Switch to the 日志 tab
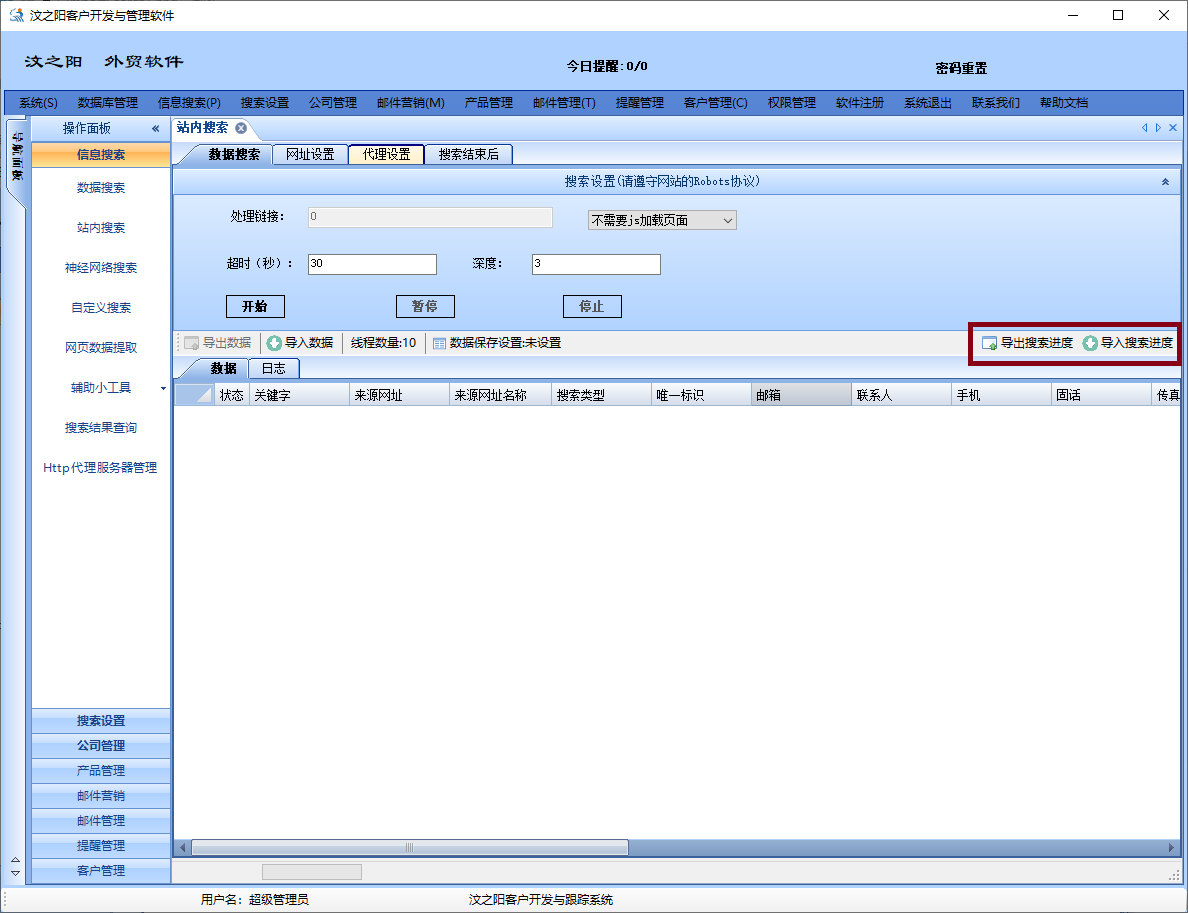Screen dimensions: 1188x913 click(x=273, y=369)
